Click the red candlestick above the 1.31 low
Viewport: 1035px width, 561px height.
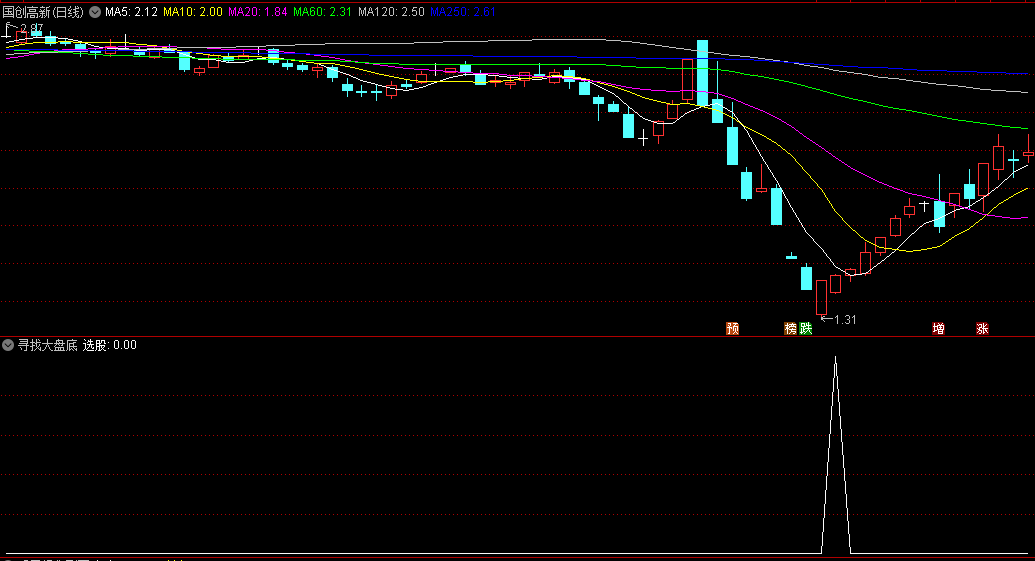pyautogui.click(x=821, y=298)
